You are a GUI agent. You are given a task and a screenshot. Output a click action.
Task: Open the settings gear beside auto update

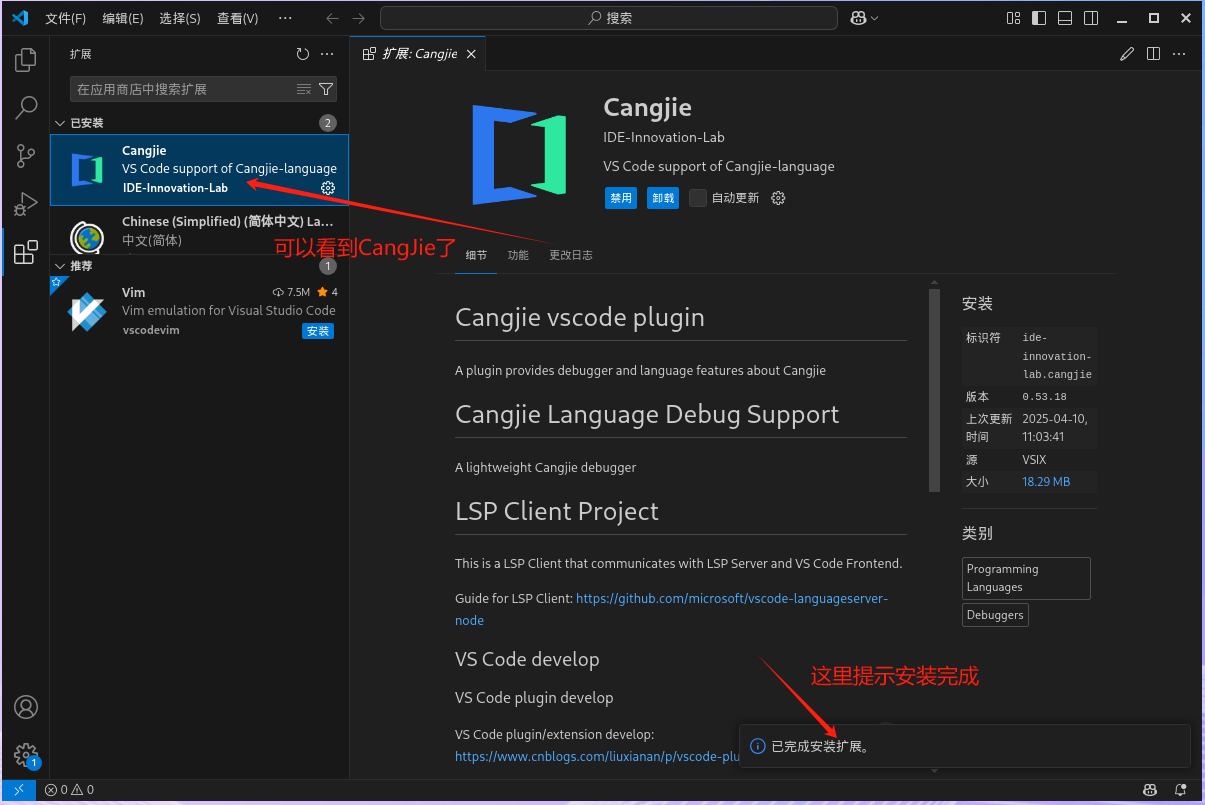pyautogui.click(x=779, y=198)
